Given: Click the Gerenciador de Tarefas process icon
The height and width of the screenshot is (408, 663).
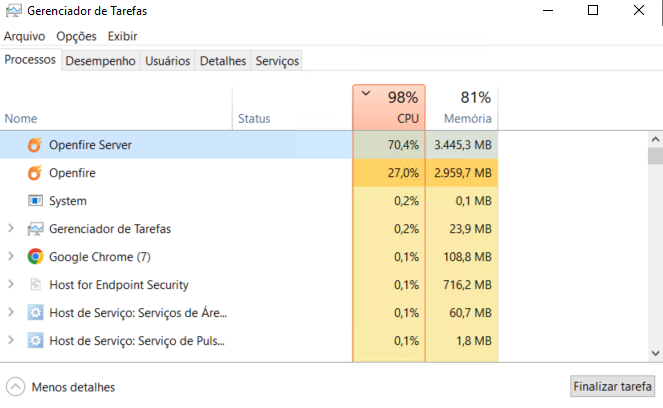Looking at the screenshot, I should point(35,229).
